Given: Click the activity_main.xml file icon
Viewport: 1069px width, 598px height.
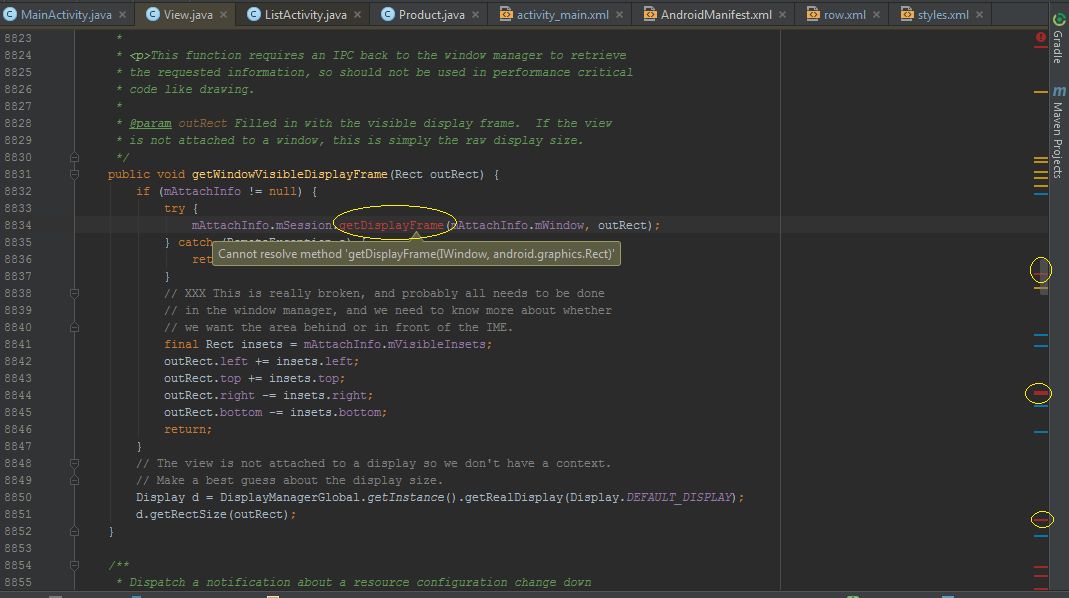Looking at the screenshot, I should [x=506, y=14].
